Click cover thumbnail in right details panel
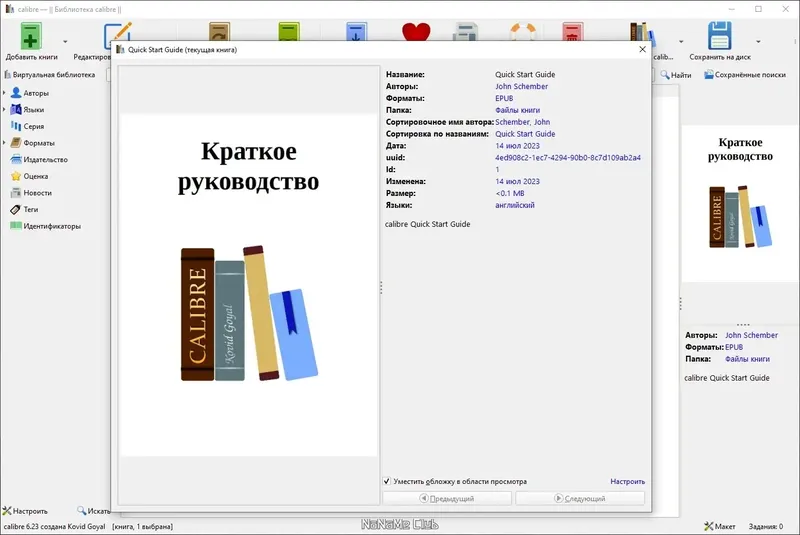800x535 pixels. pos(740,203)
